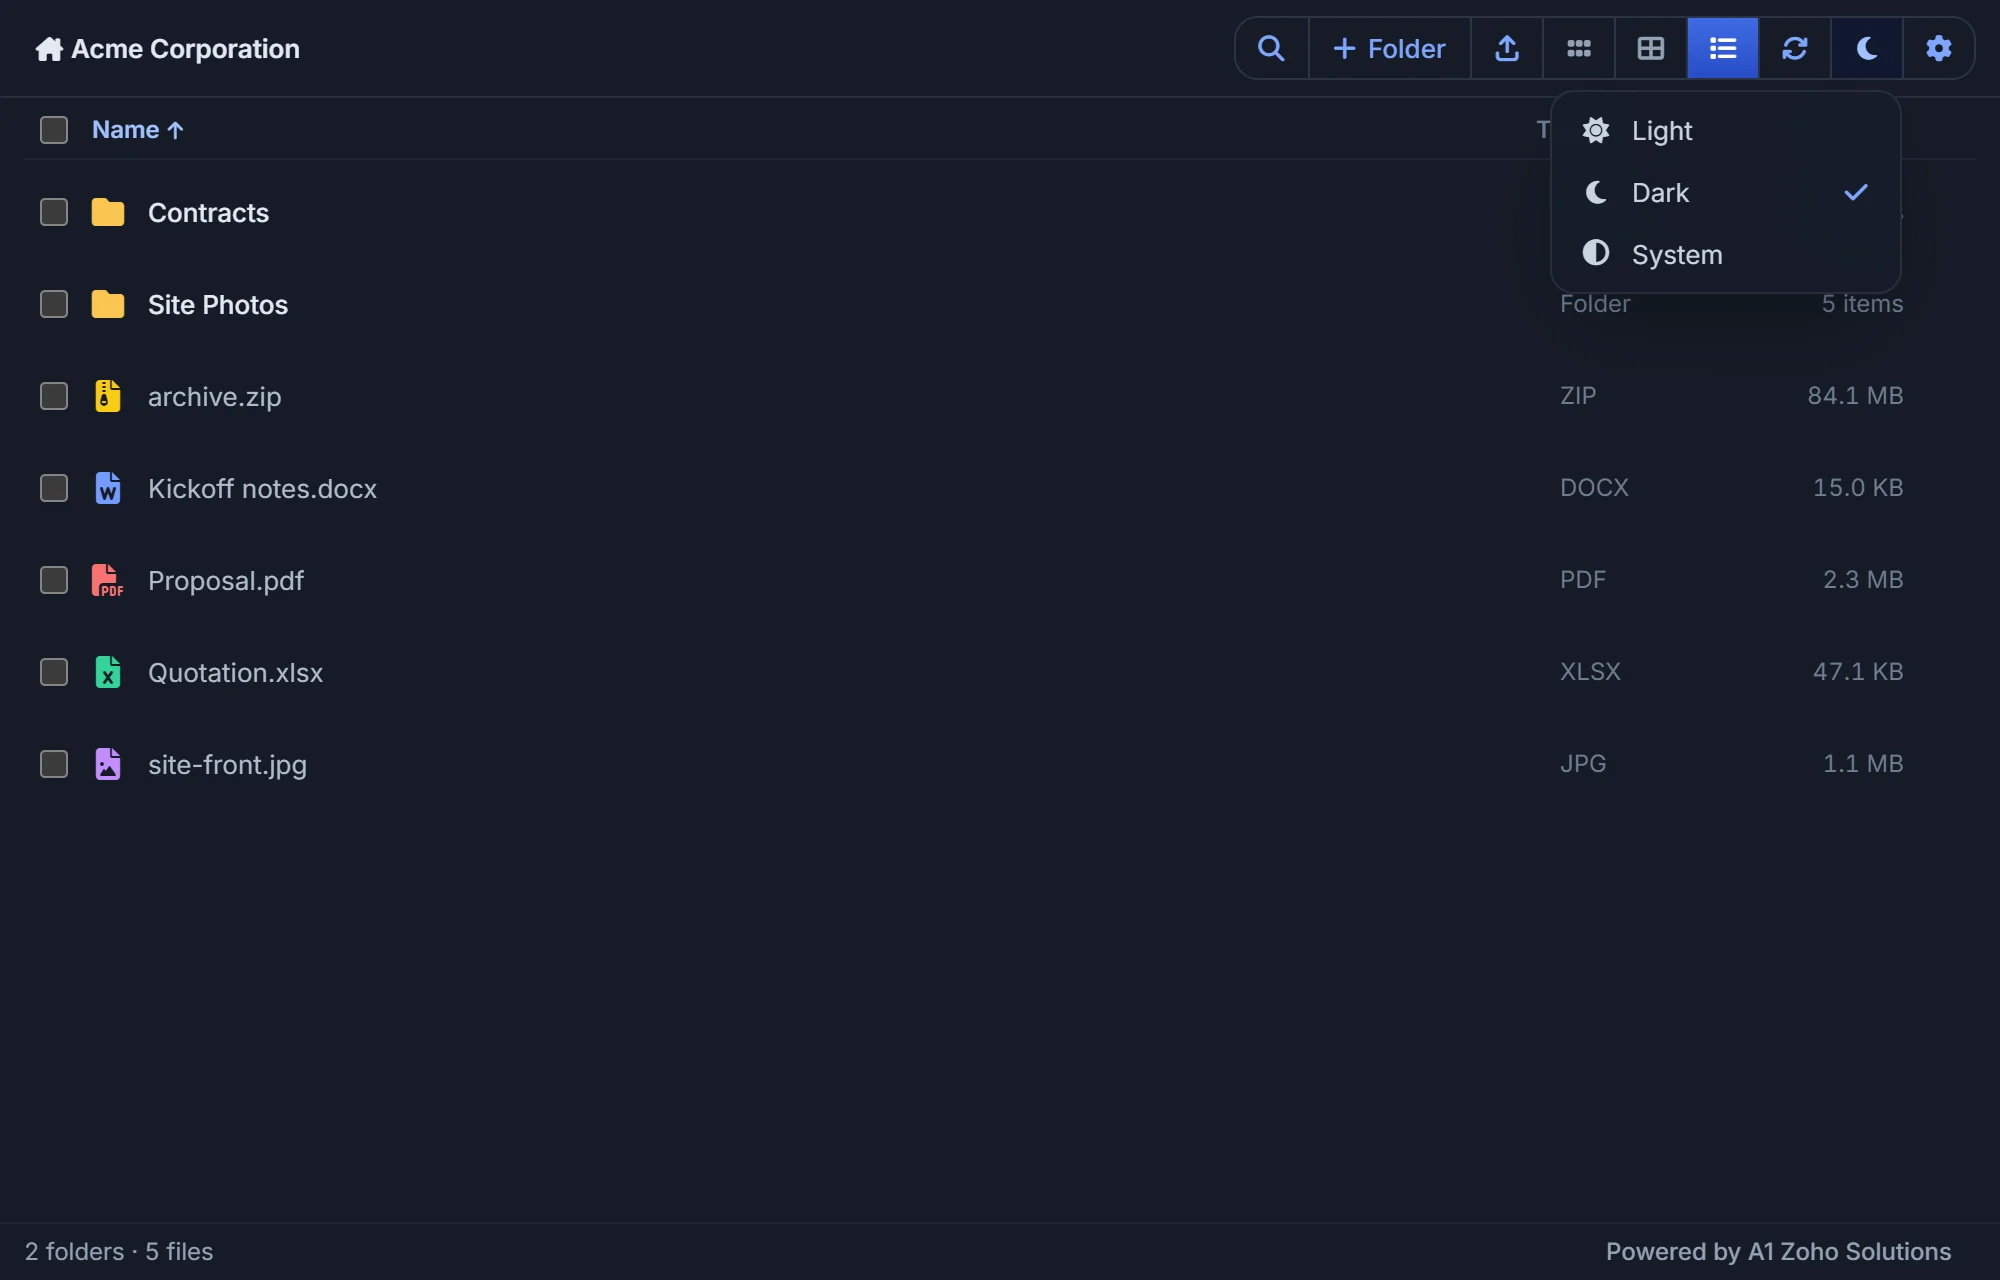Click the Site Photos folder icon

(108, 304)
